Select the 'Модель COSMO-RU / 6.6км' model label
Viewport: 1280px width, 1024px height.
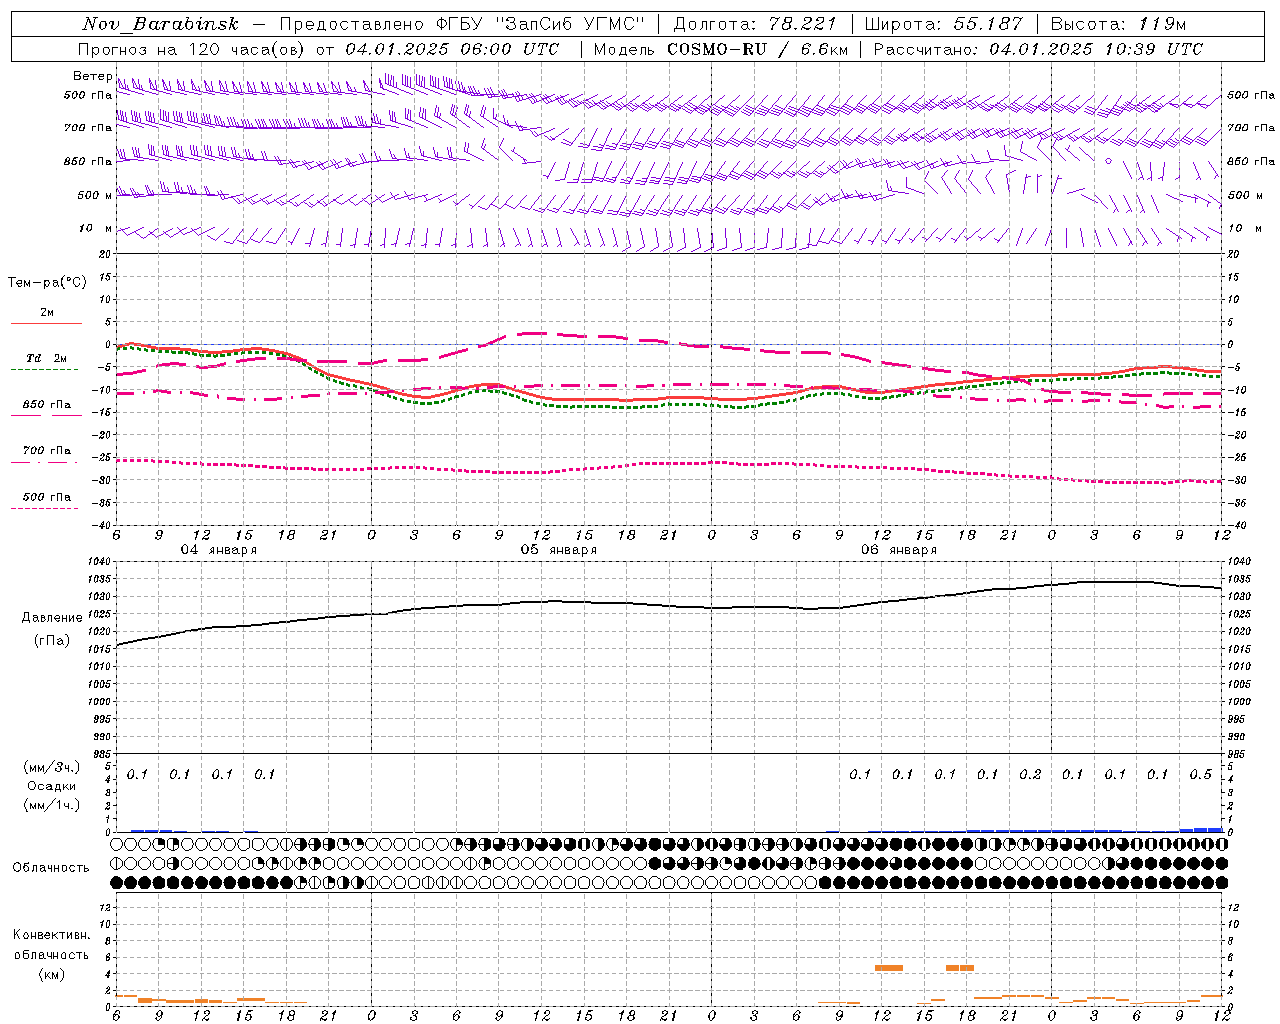720,49
